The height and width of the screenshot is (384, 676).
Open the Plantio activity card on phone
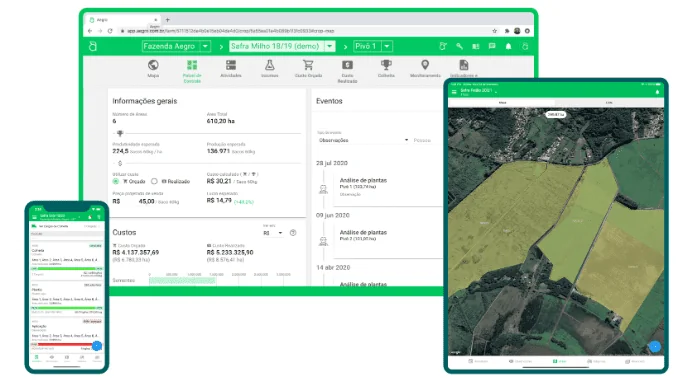[x=66, y=299]
